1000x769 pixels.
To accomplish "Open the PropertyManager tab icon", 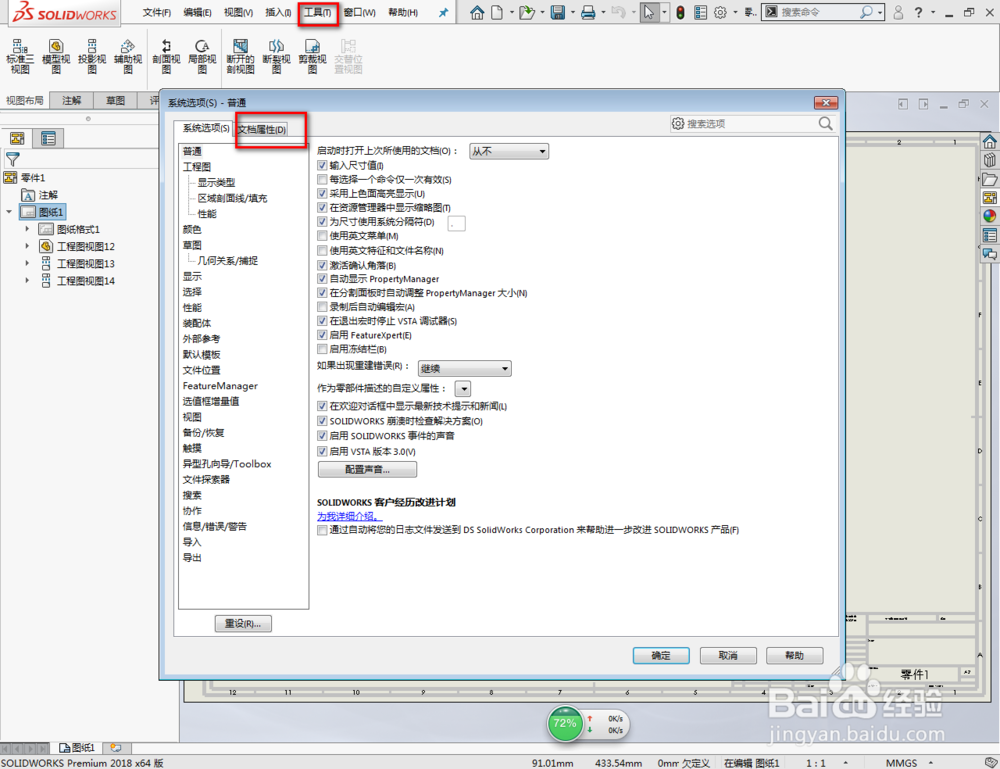I will [x=48, y=138].
